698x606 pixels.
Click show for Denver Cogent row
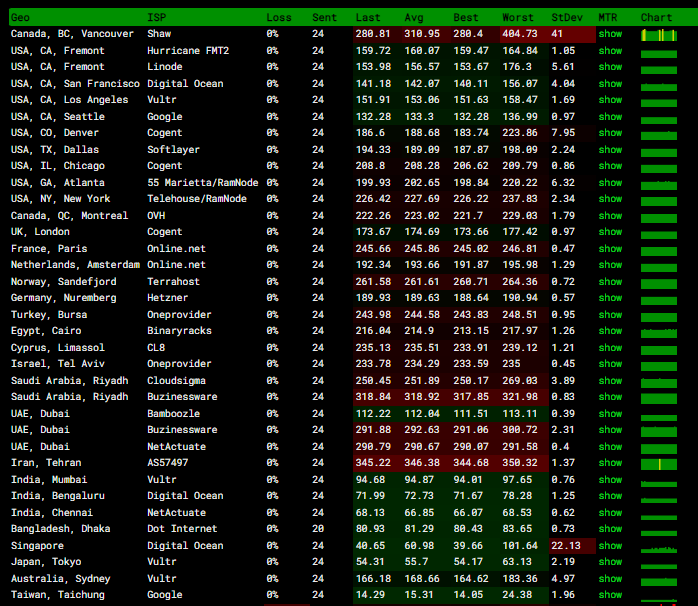610,133
